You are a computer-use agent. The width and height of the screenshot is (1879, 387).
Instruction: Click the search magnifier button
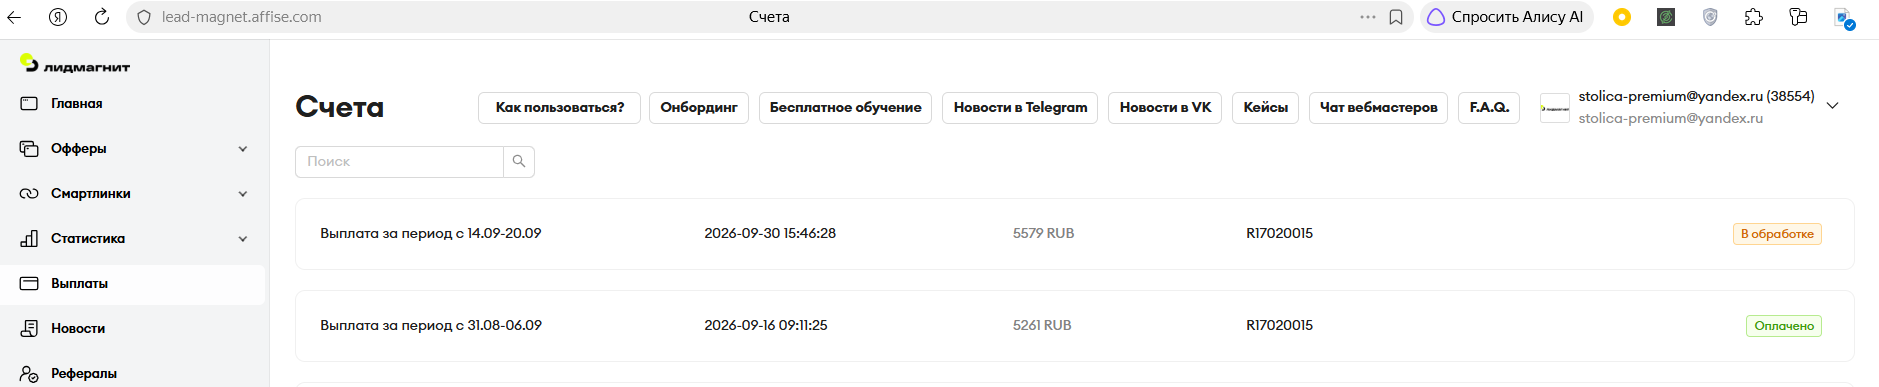point(519,162)
